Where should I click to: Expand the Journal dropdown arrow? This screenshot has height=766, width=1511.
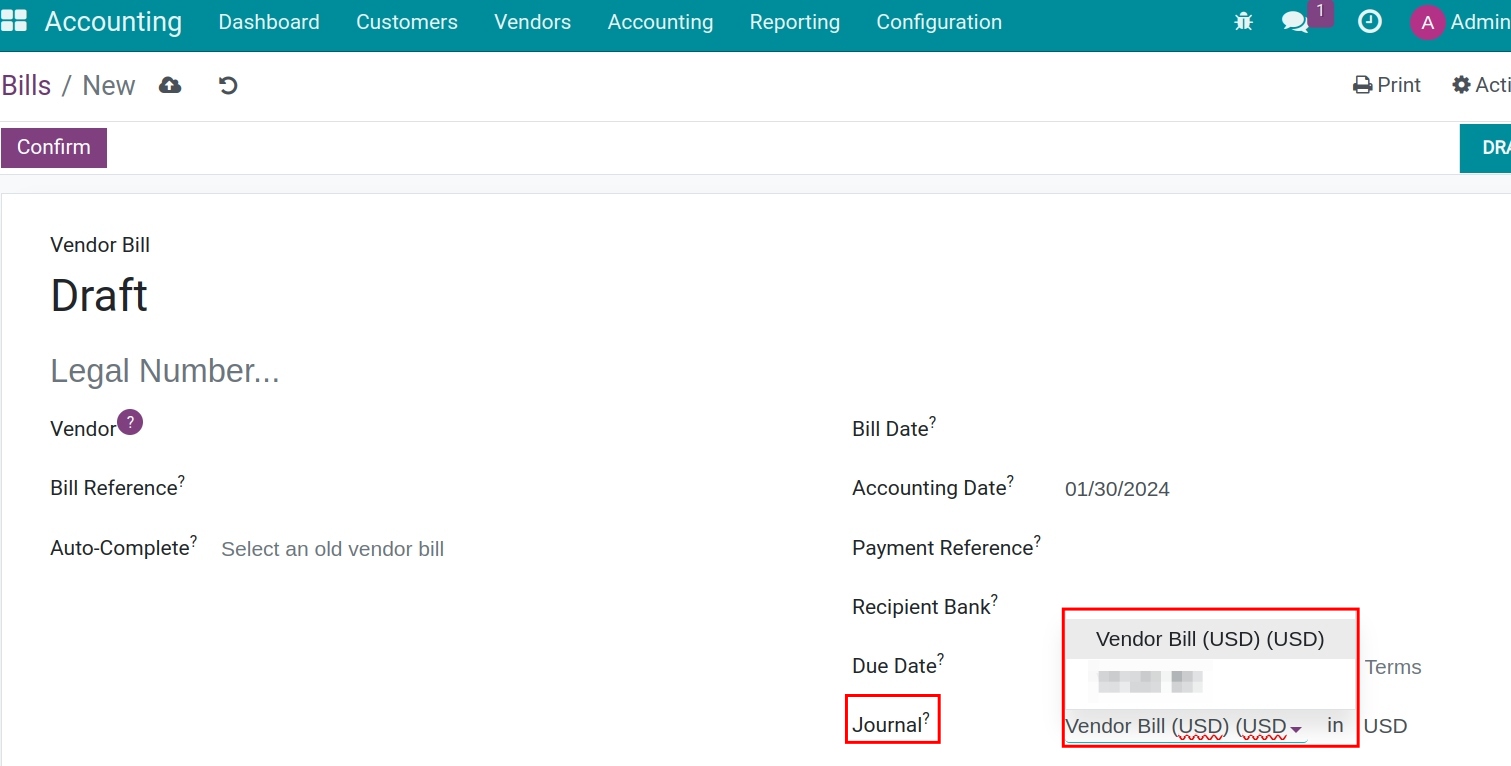click(1297, 731)
